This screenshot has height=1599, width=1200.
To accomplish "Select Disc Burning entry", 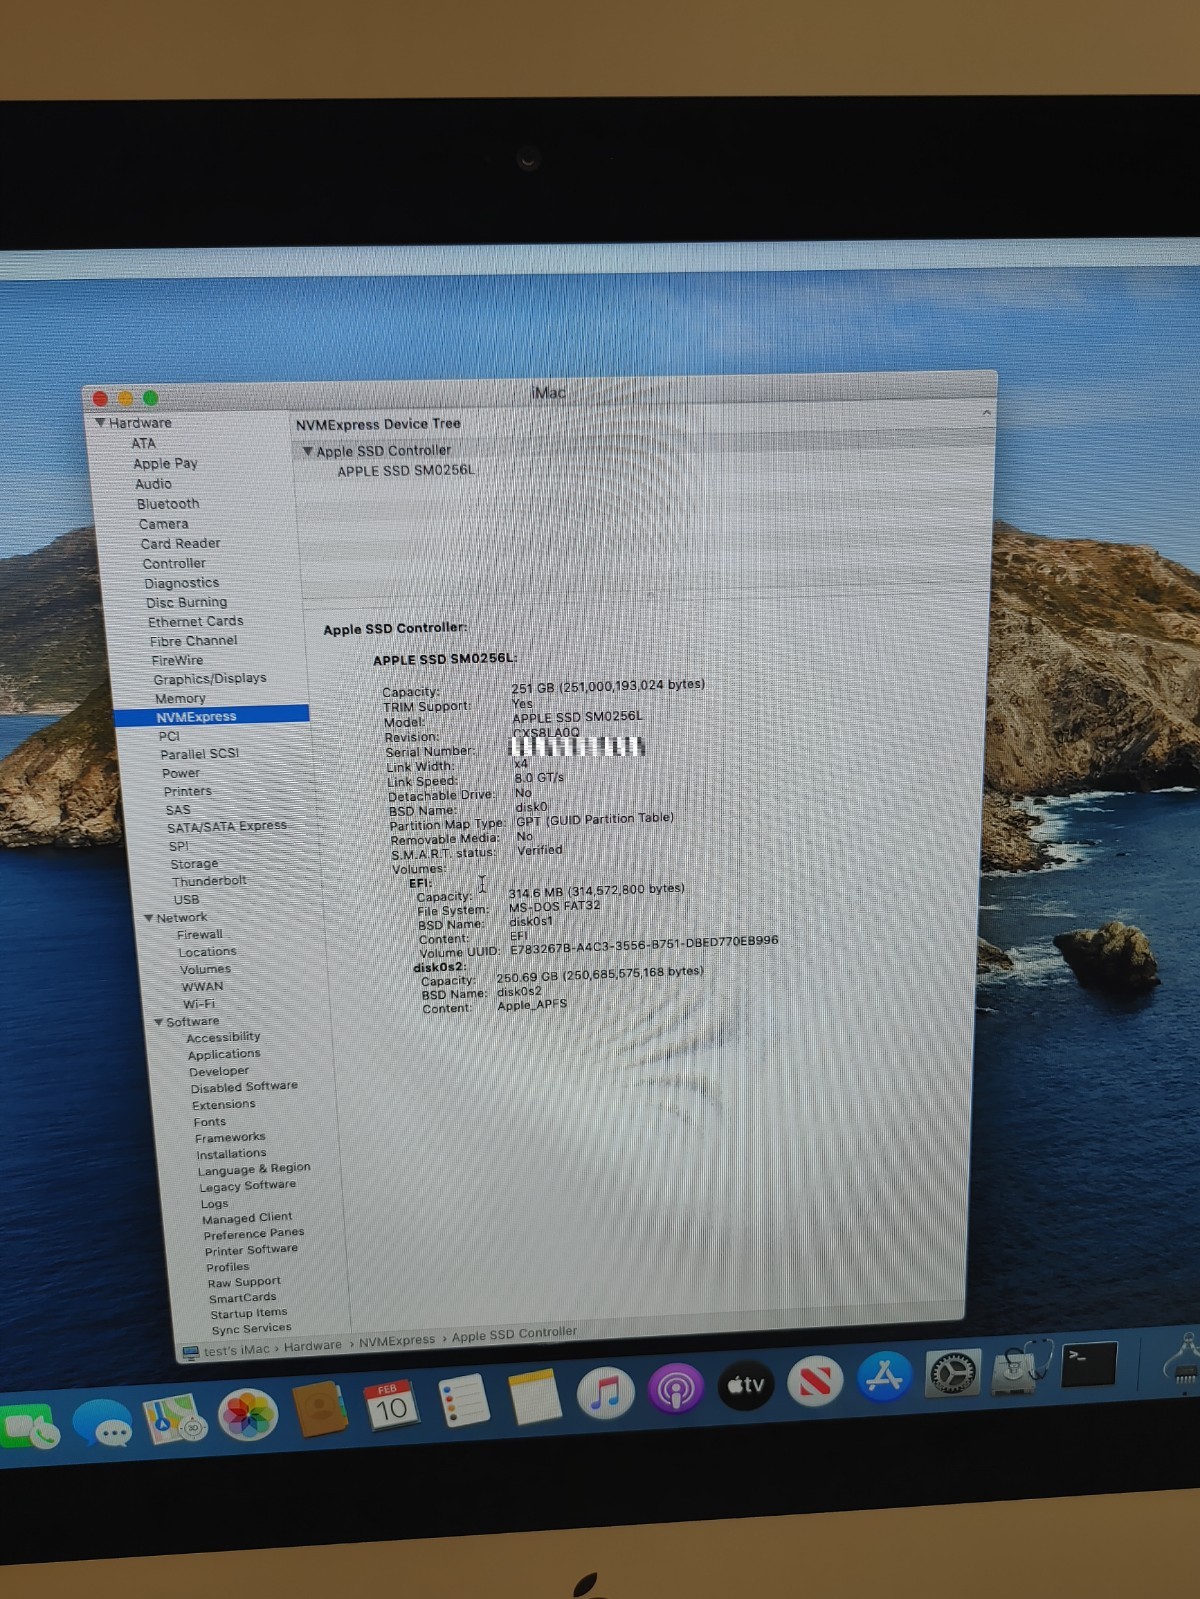I will tap(186, 602).
